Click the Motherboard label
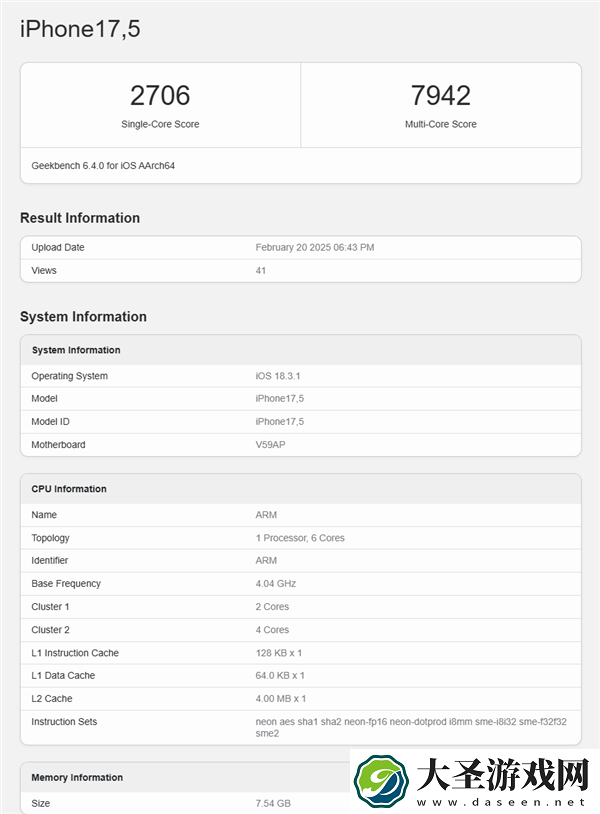Viewport: 600px width, 814px height. [58, 445]
